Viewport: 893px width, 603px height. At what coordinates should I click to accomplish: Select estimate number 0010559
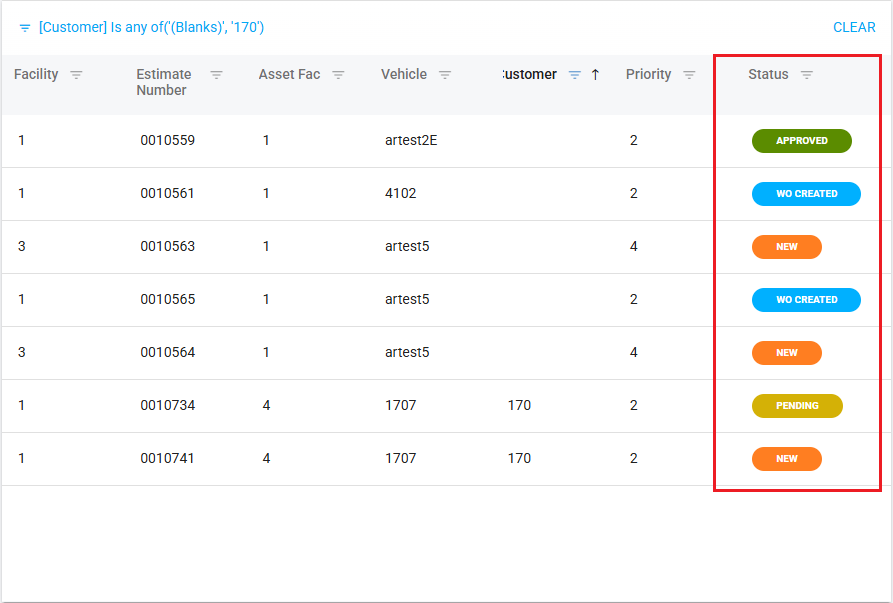pos(167,141)
